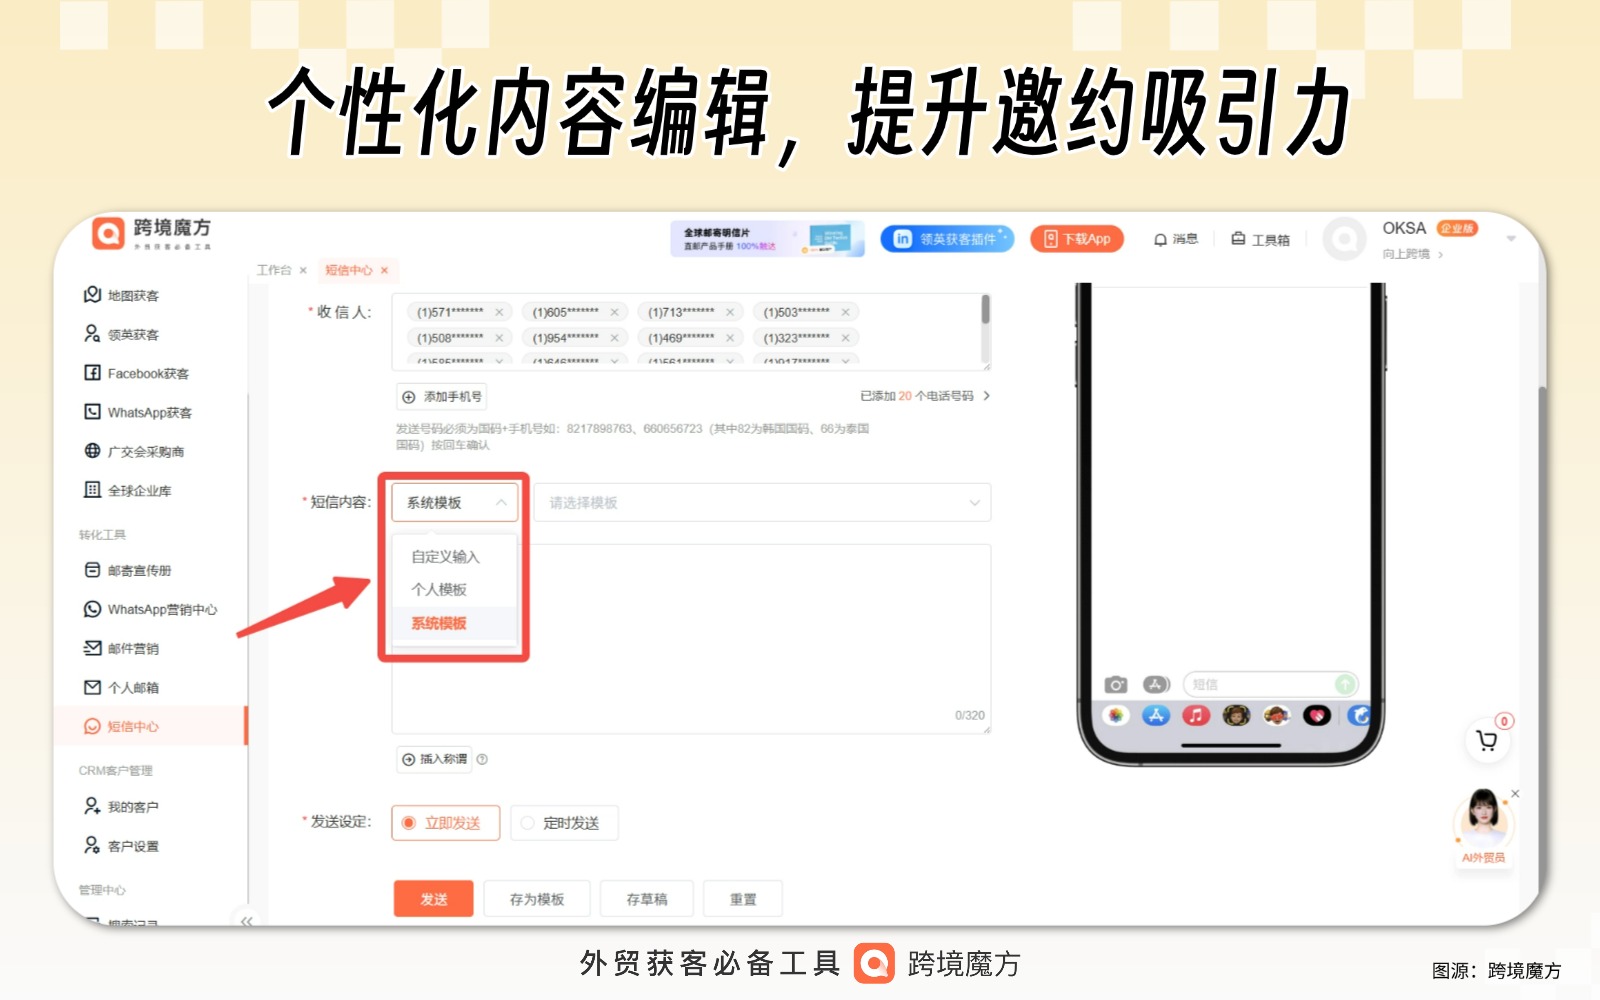Open 地图获客 map icon in sidebar
The width and height of the screenshot is (1600, 1000).
pos(93,295)
